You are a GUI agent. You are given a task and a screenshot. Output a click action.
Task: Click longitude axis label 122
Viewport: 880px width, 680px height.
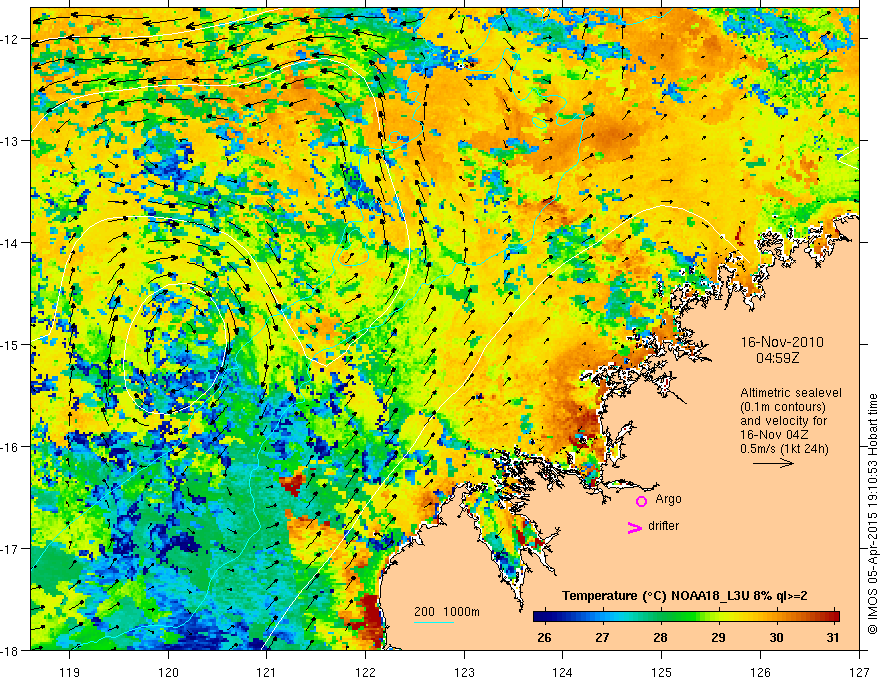click(x=365, y=672)
